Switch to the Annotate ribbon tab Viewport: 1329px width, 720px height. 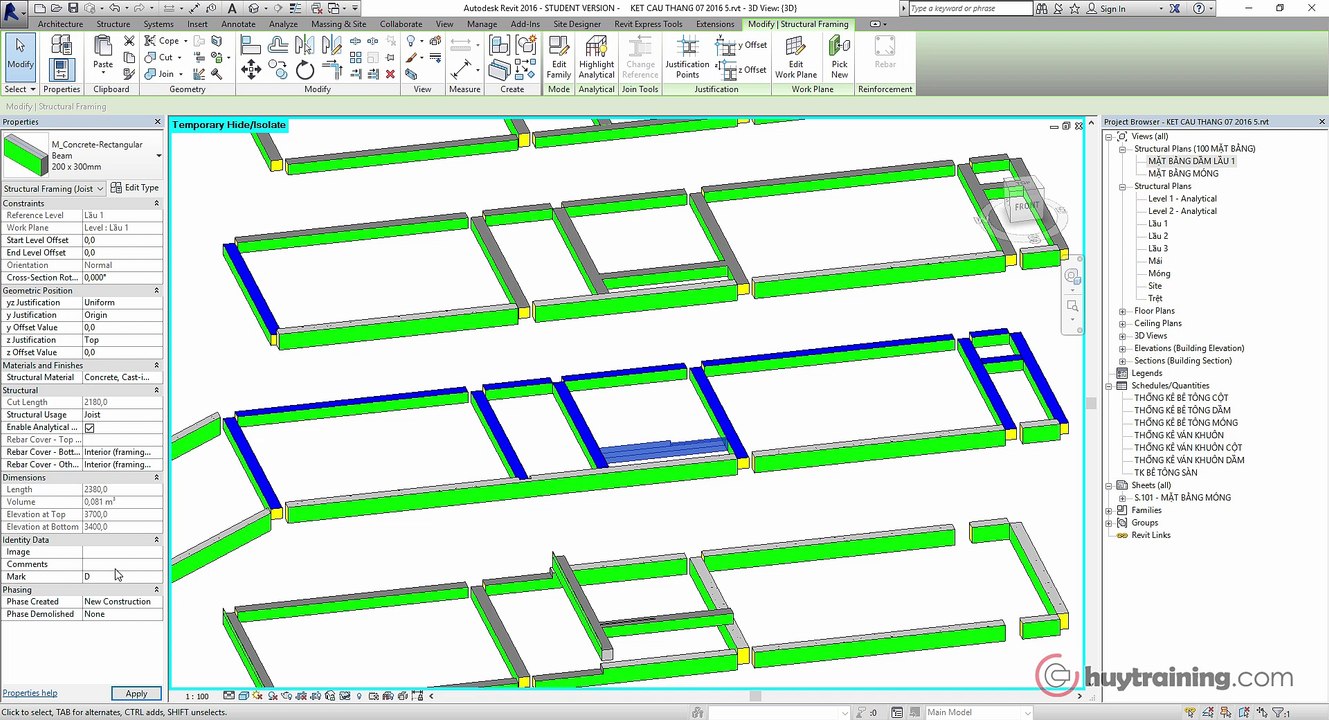(238, 24)
